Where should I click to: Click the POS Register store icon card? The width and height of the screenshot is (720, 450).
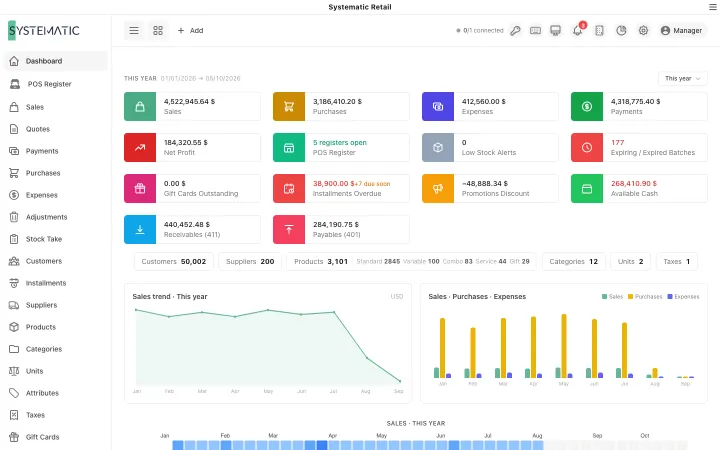[289, 147]
